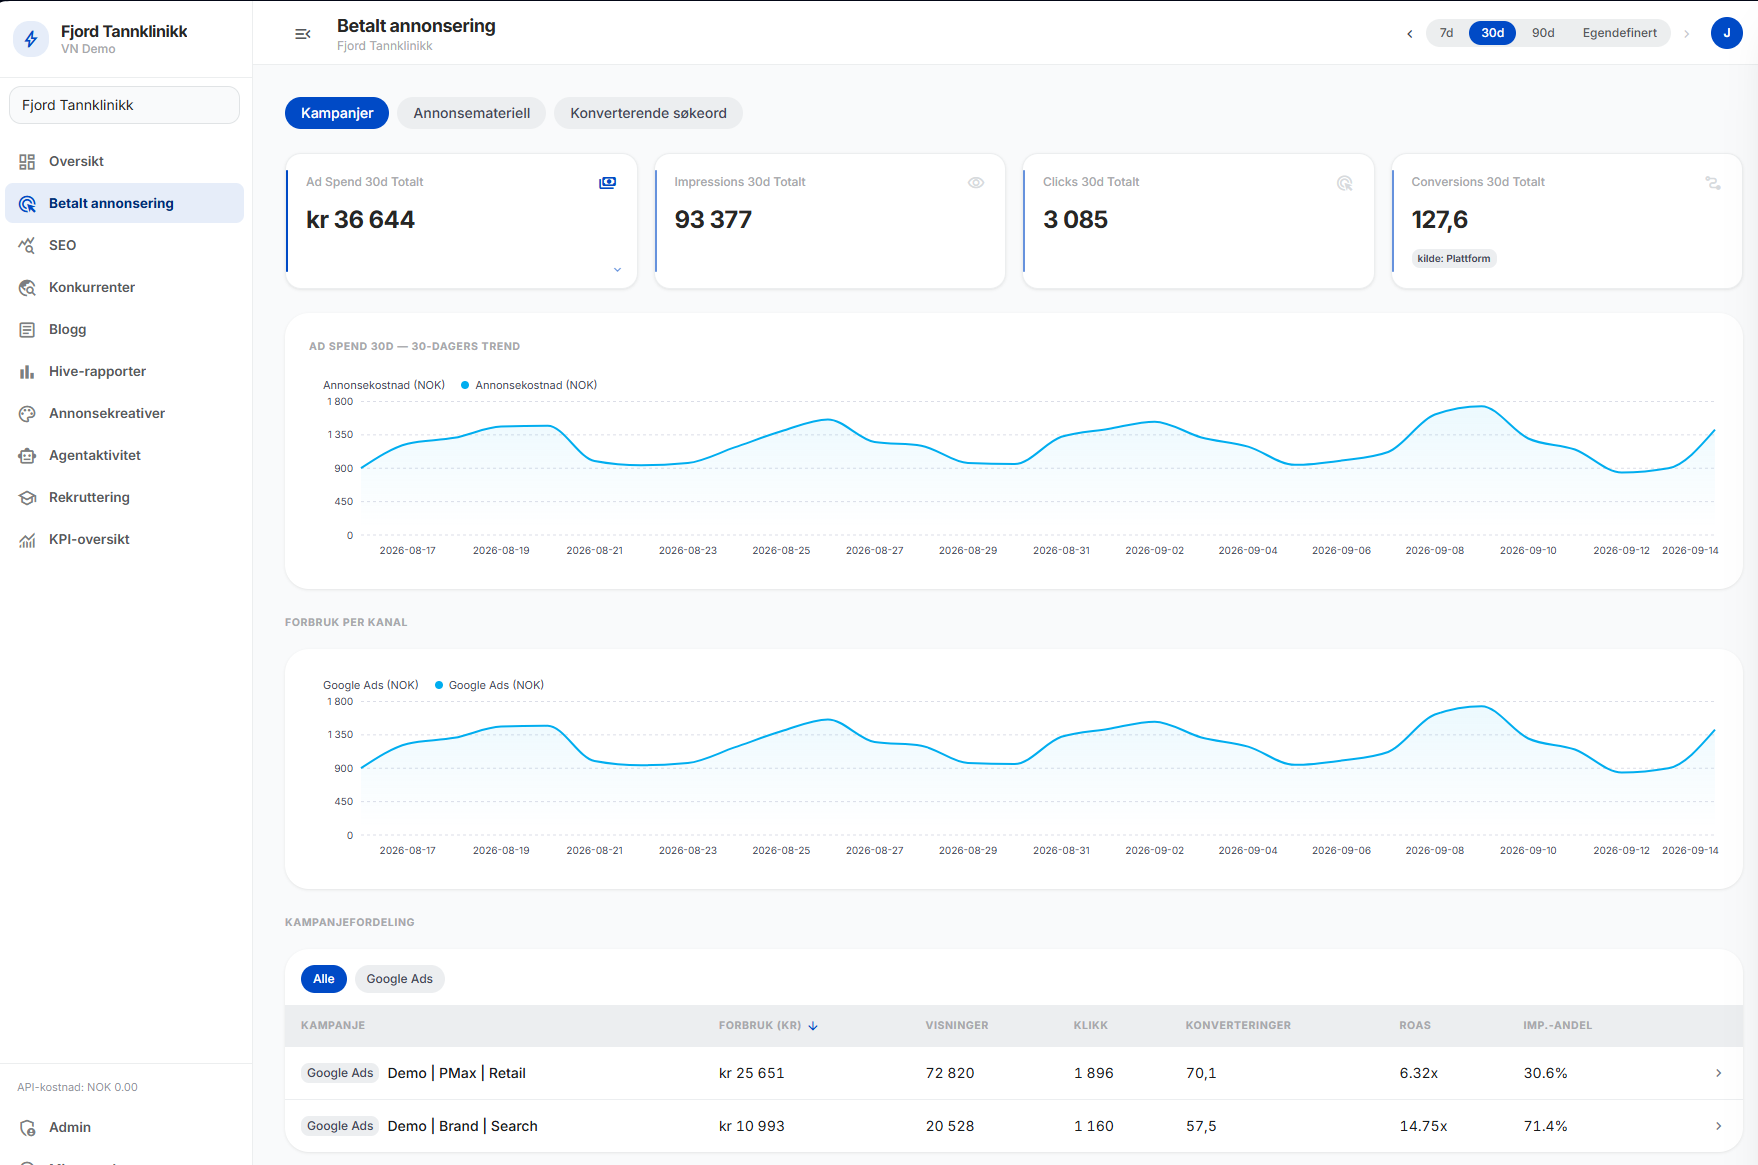This screenshot has height=1165, width=1758.
Task: Click the money icon on Ad Spend card
Action: click(x=607, y=183)
